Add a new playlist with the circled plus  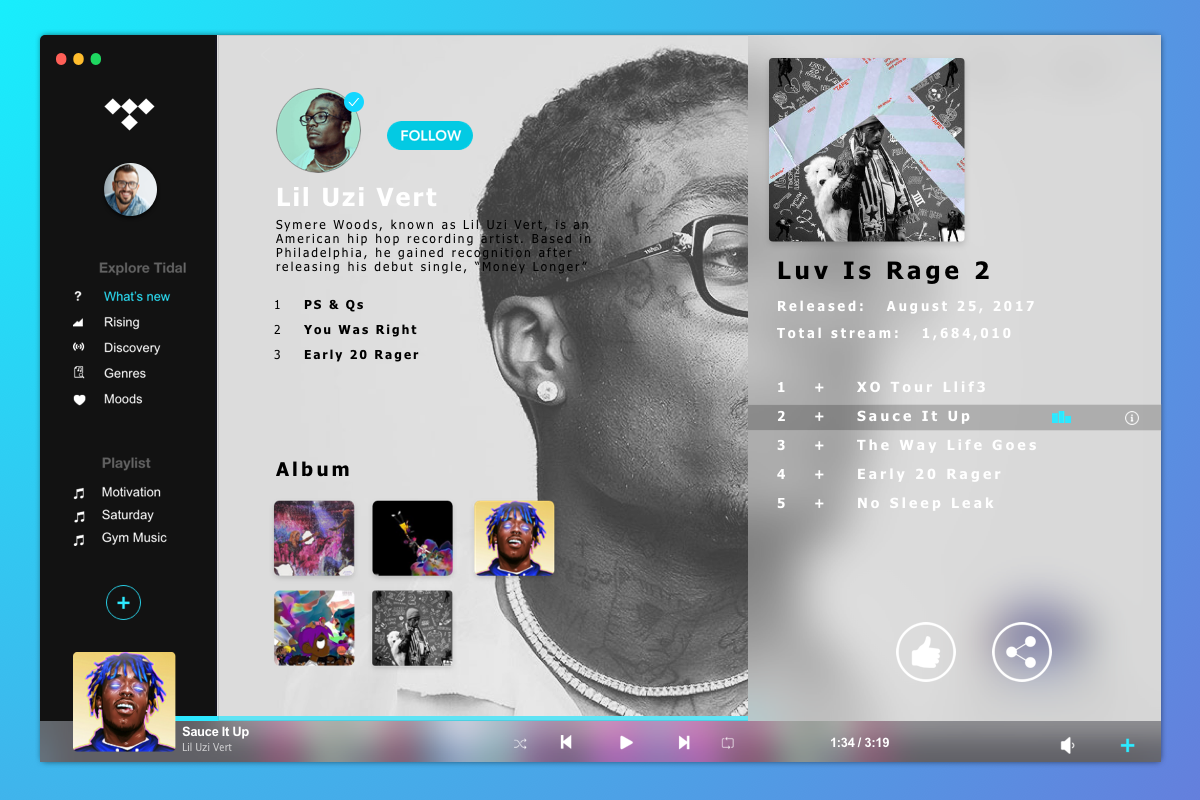(123, 603)
